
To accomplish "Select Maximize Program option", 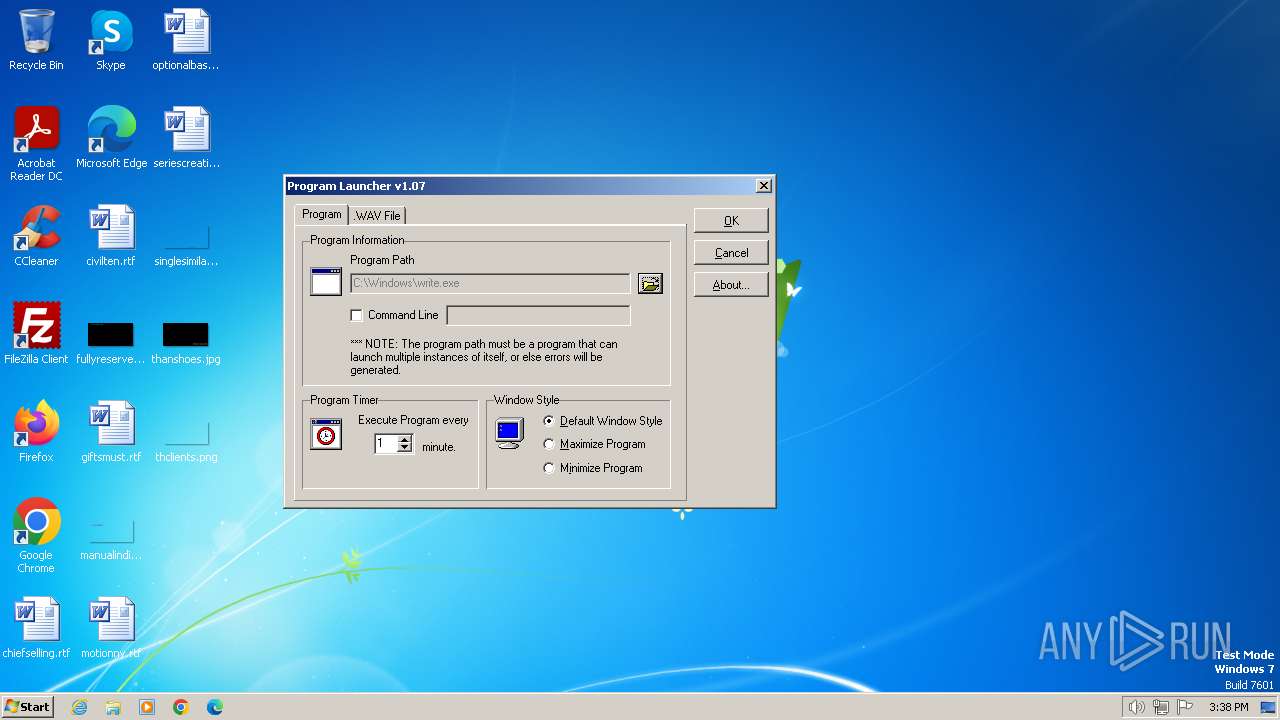I will click(x=549, y=444).
